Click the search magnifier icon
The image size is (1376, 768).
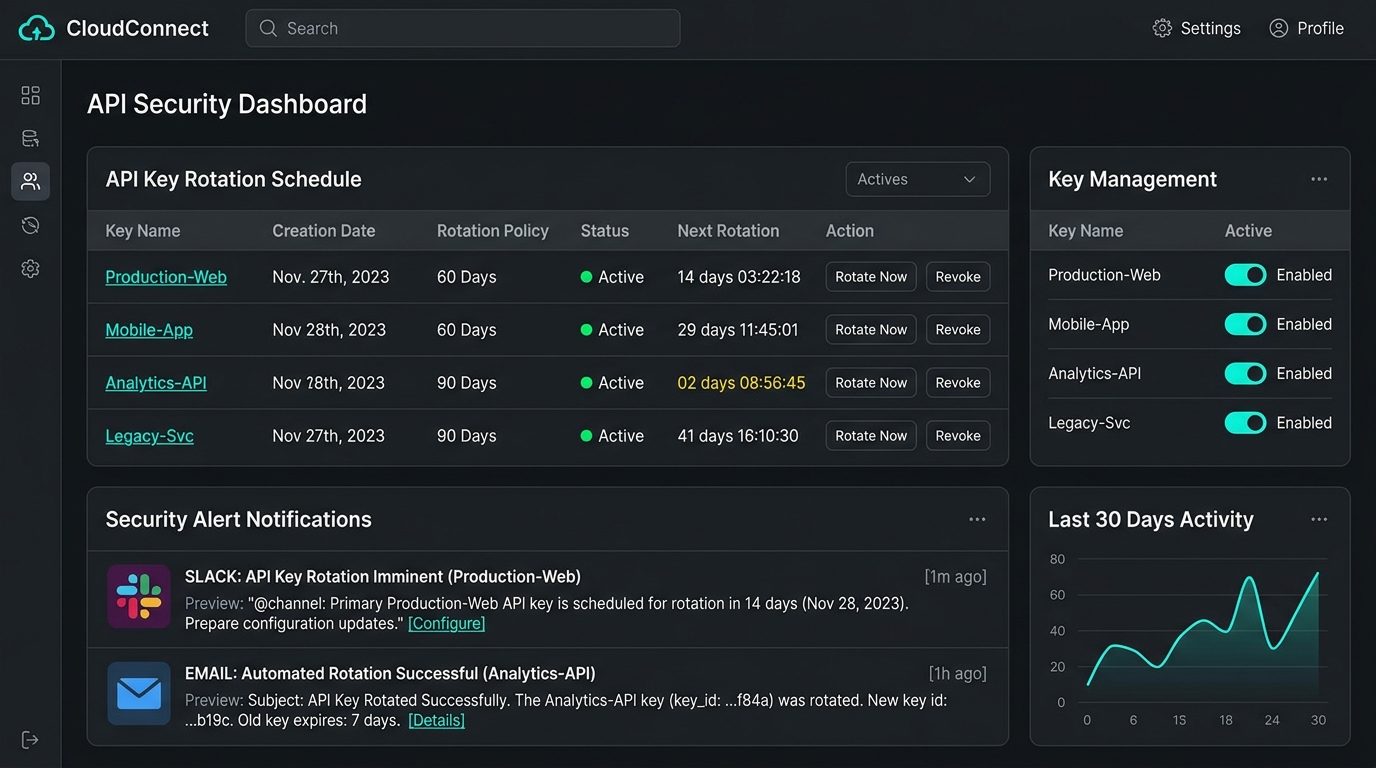[x=268, y=28]
